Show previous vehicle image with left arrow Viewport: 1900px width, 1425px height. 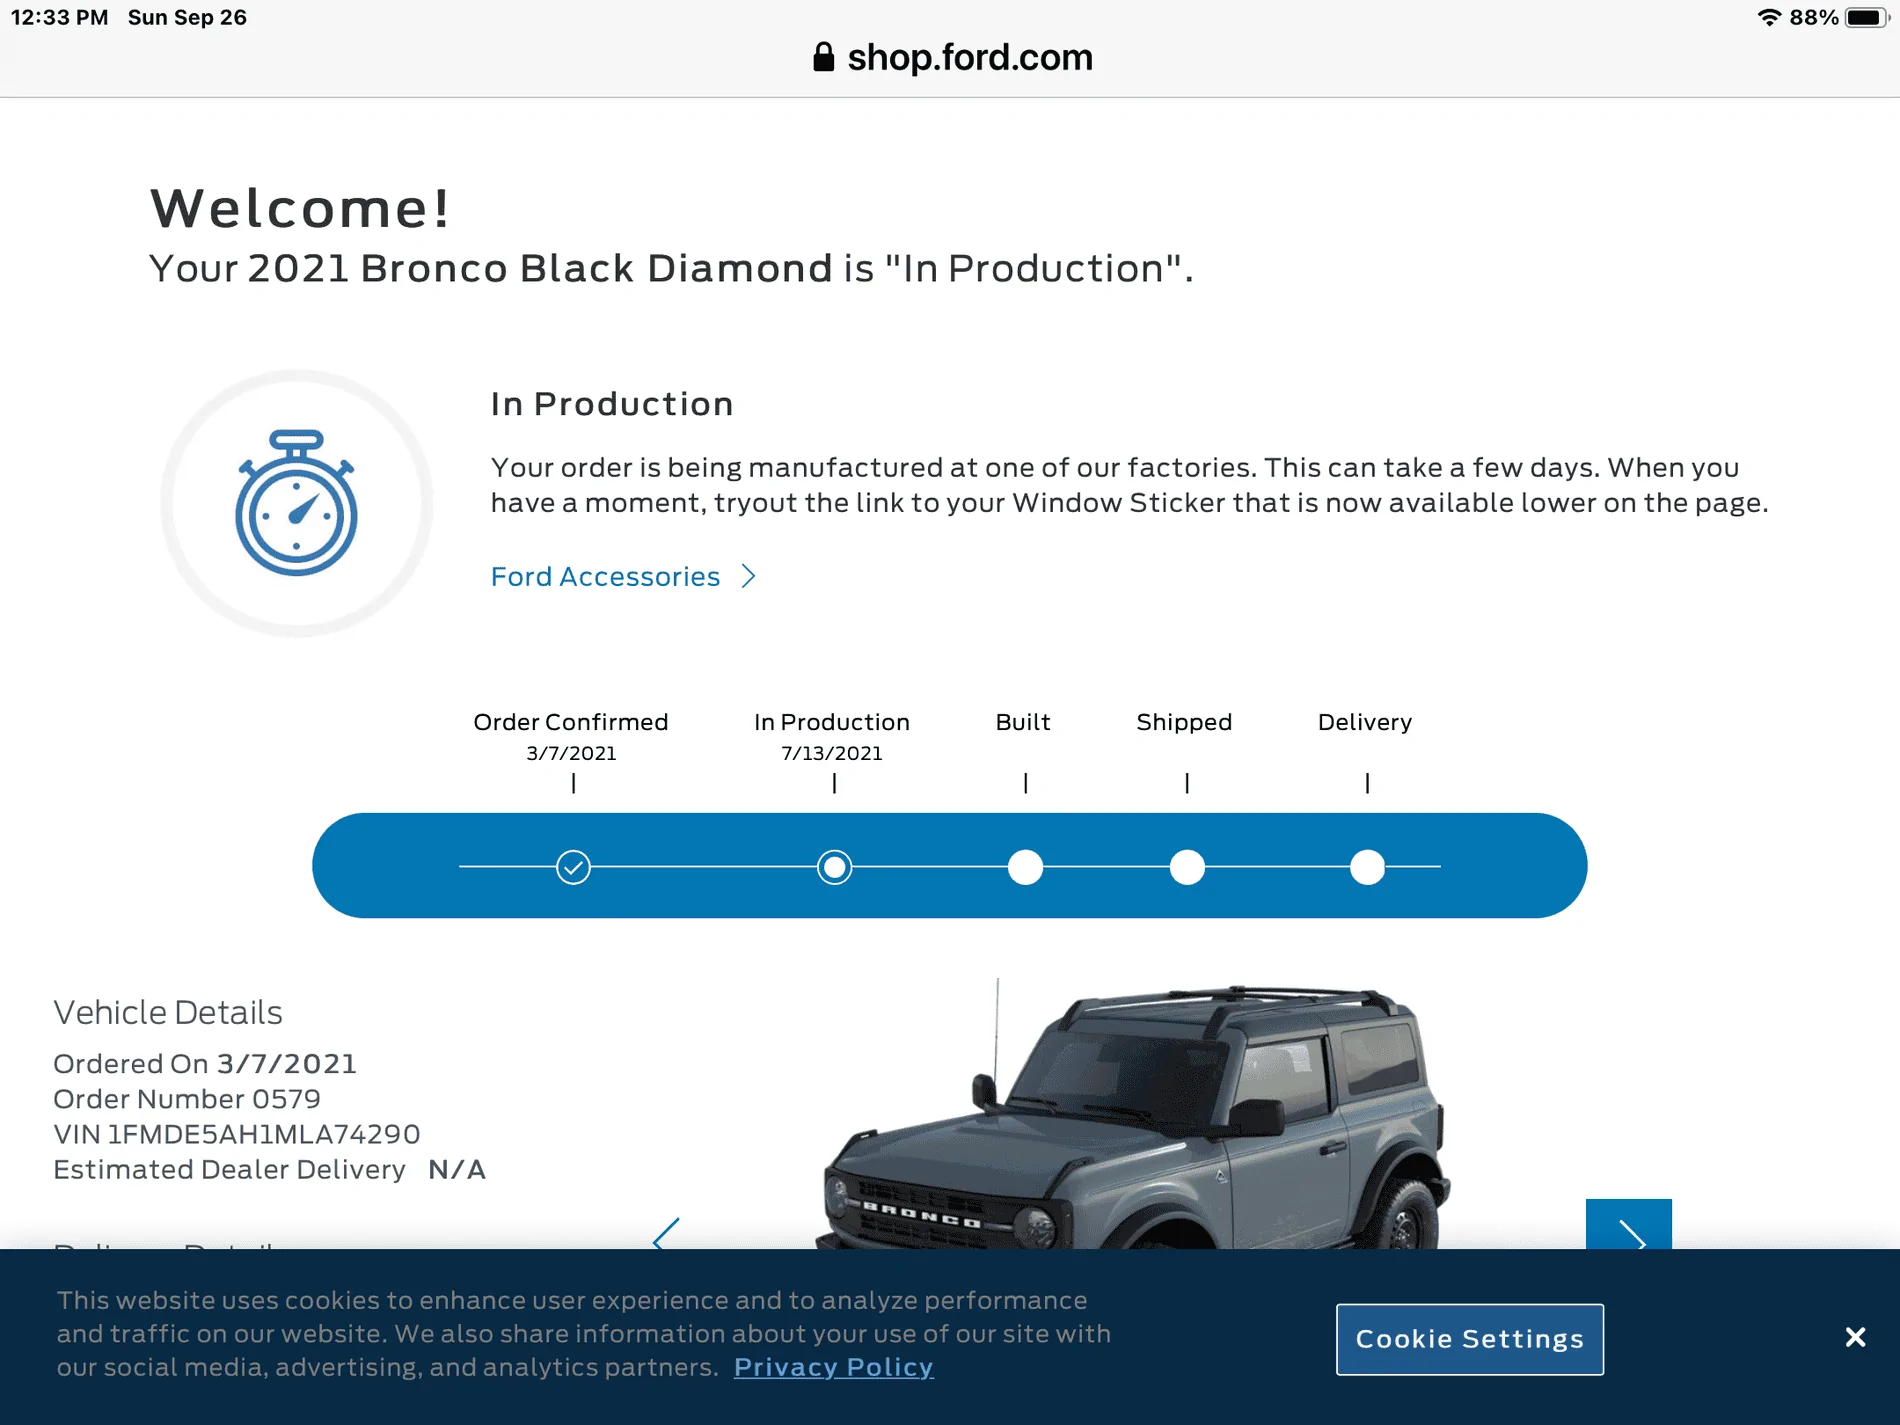(666, 1234)
